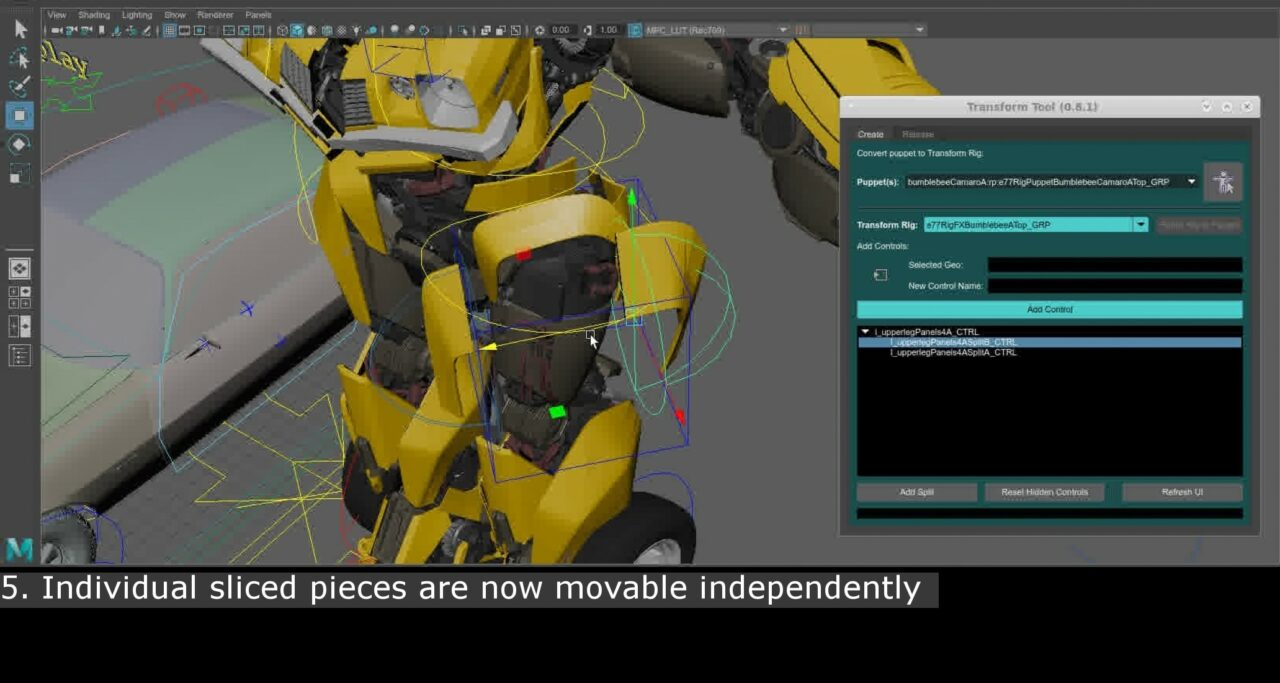Screen dimensions: 1280x683
Task: Enable wireframe display cube icon
Action: (x=283, y=30)
